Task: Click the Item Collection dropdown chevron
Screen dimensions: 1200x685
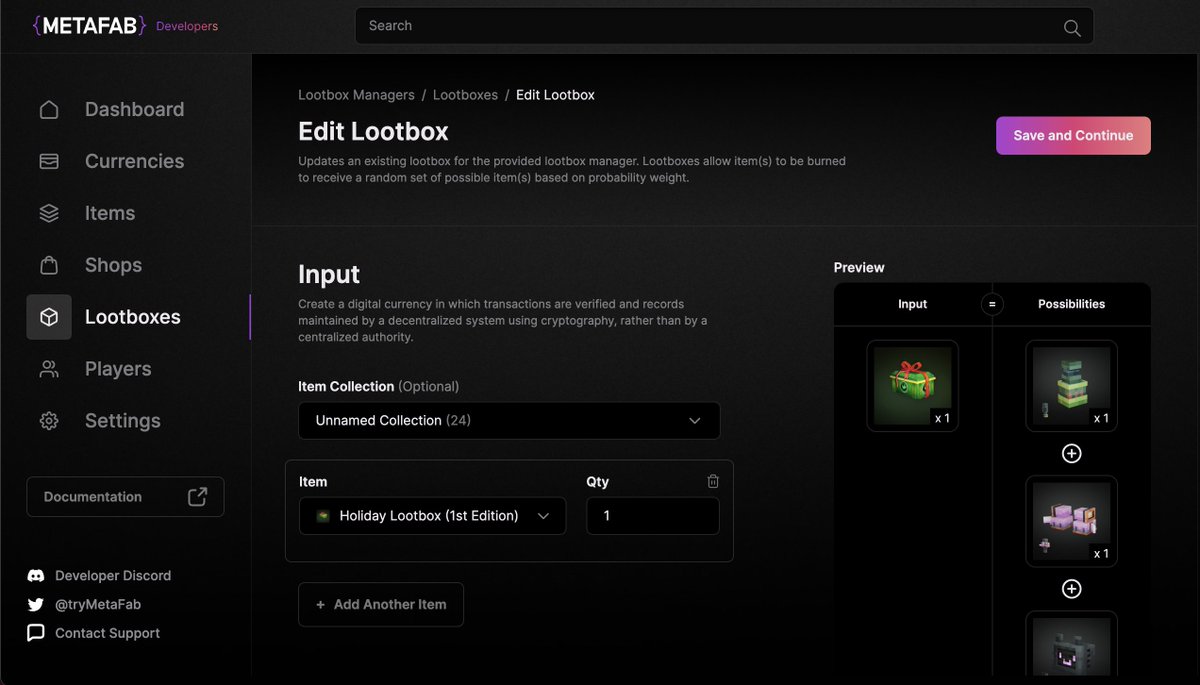Action: click(695, 421)
